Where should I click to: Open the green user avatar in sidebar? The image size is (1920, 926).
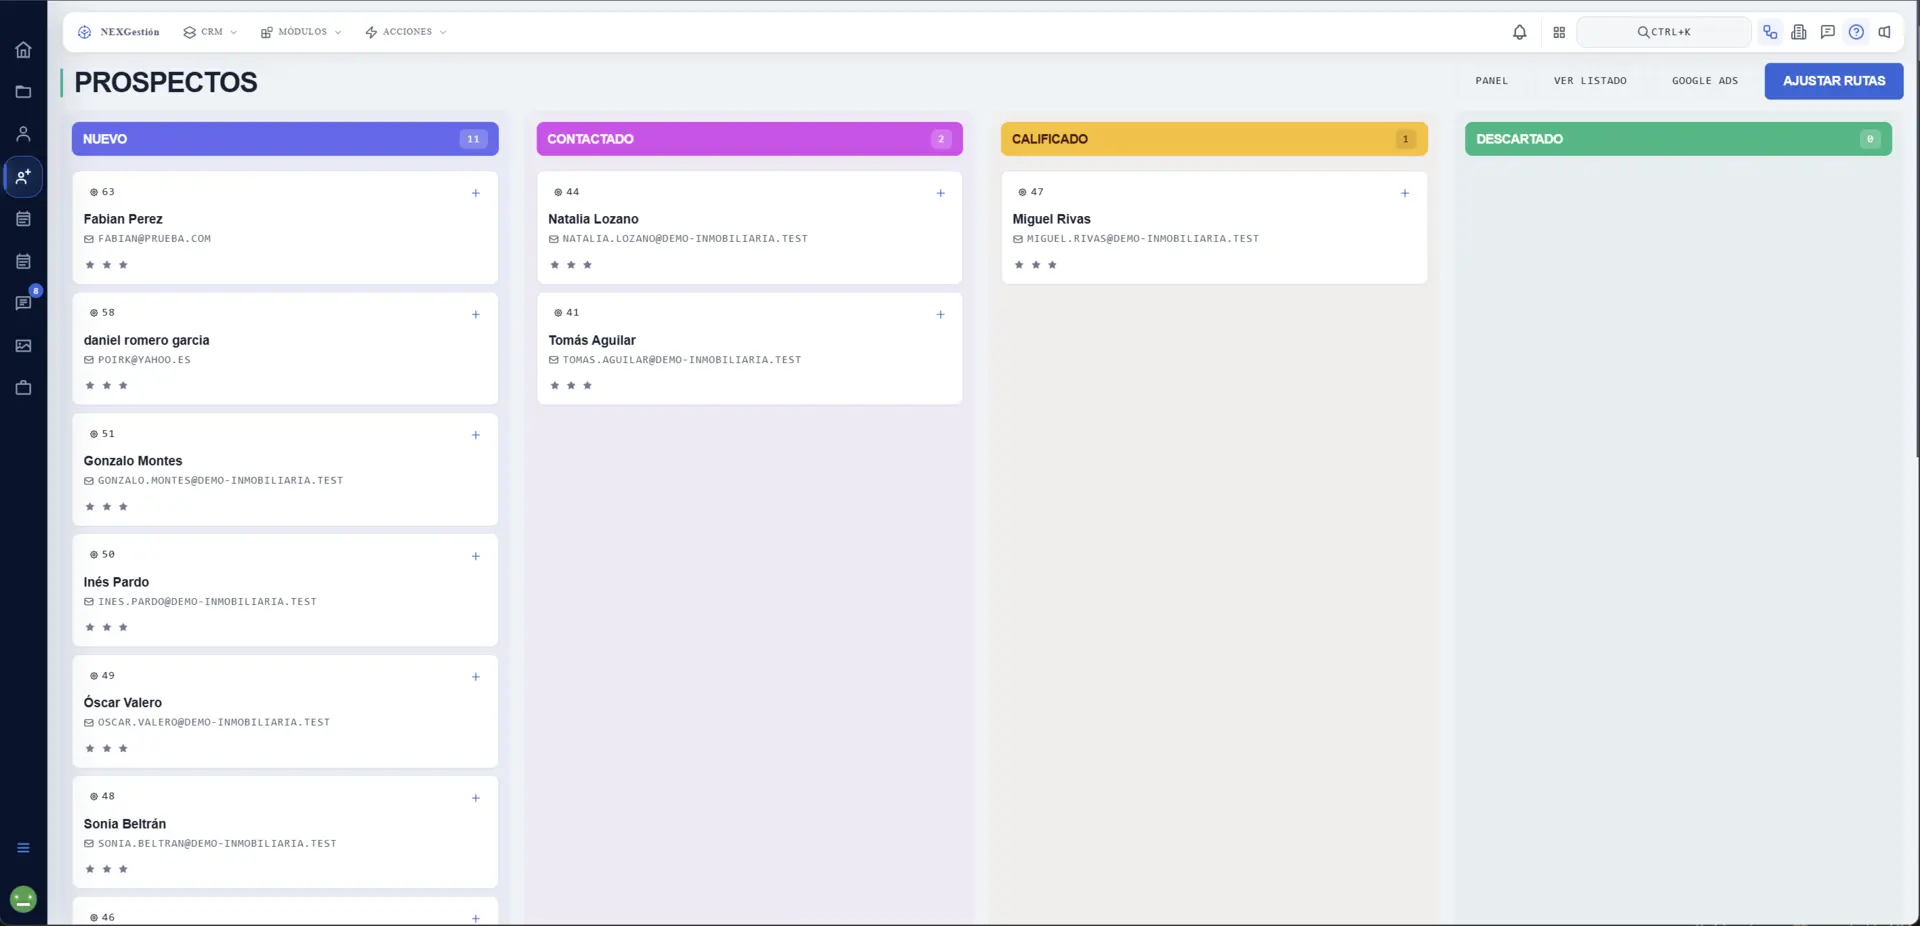click(x=23, y=900)
